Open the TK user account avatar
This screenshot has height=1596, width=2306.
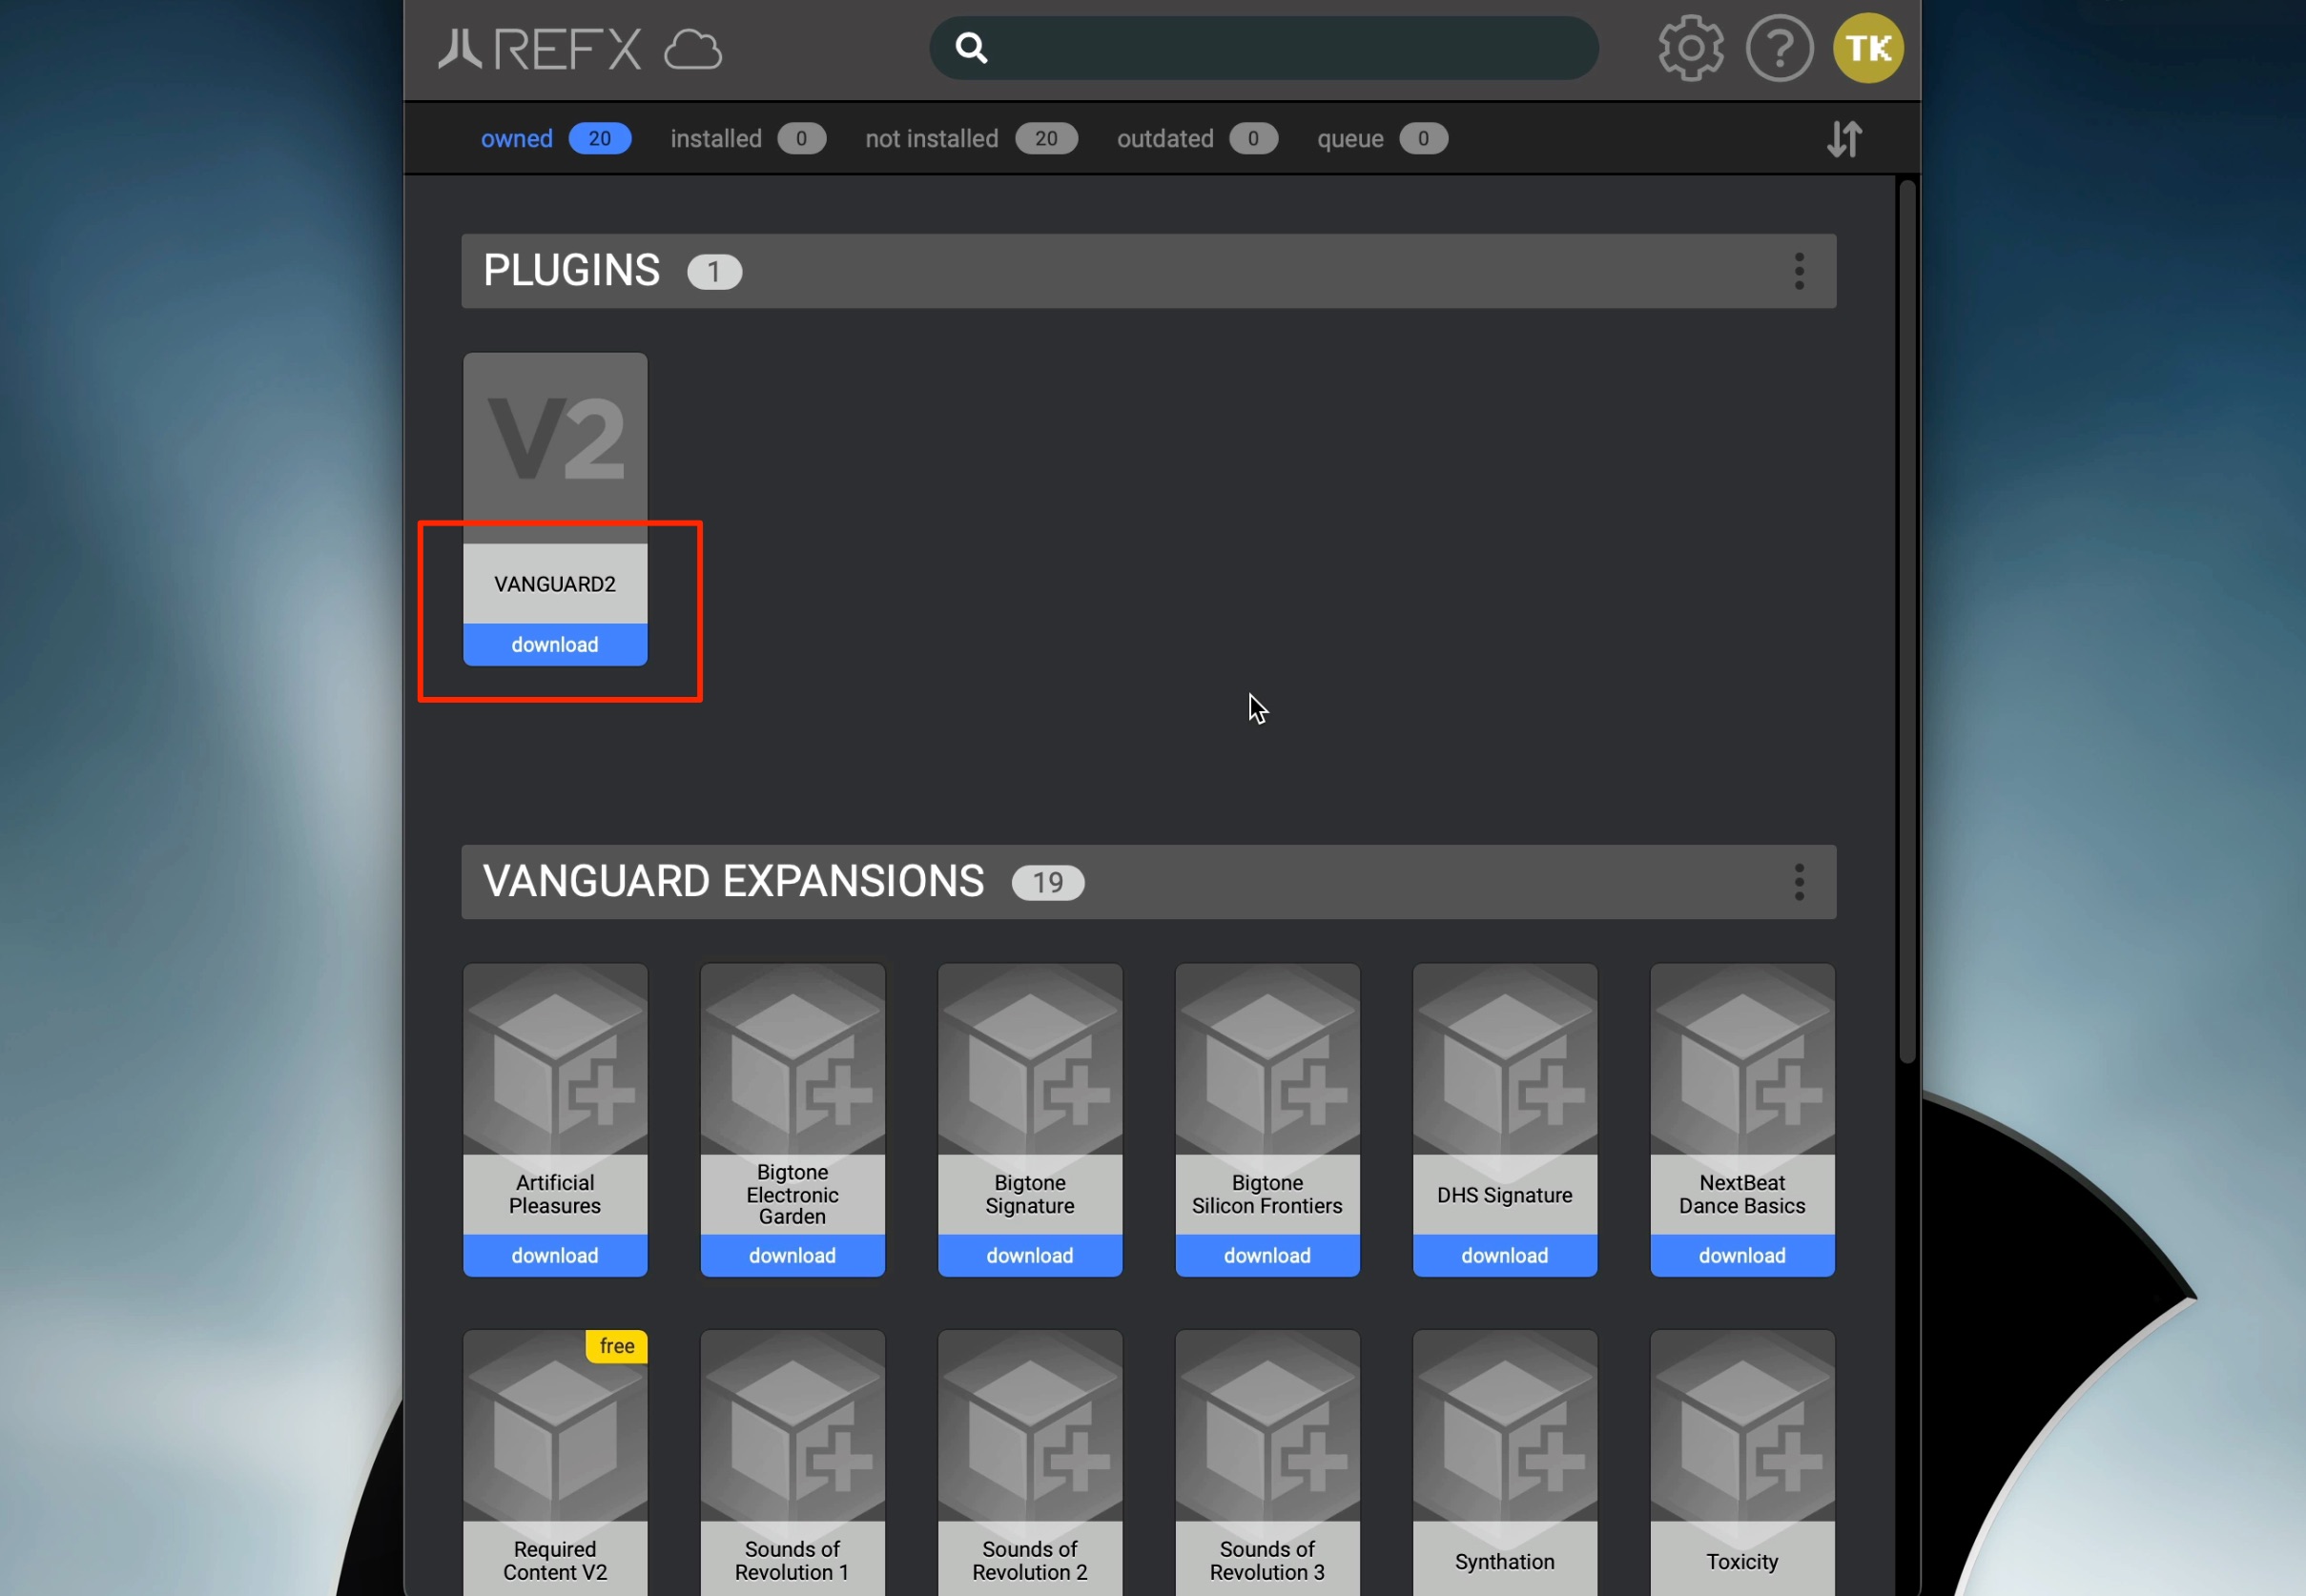click(x=1867, y=48)
